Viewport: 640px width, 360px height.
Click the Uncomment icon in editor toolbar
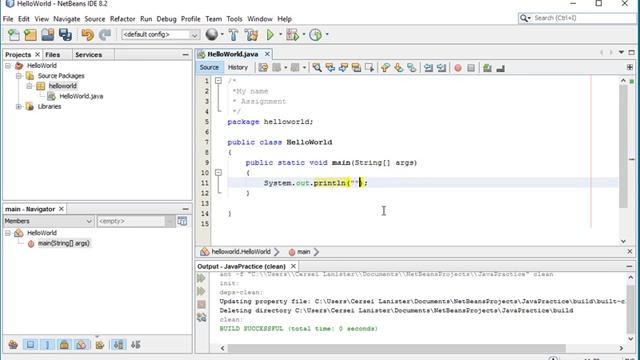(x=500, y=68)
